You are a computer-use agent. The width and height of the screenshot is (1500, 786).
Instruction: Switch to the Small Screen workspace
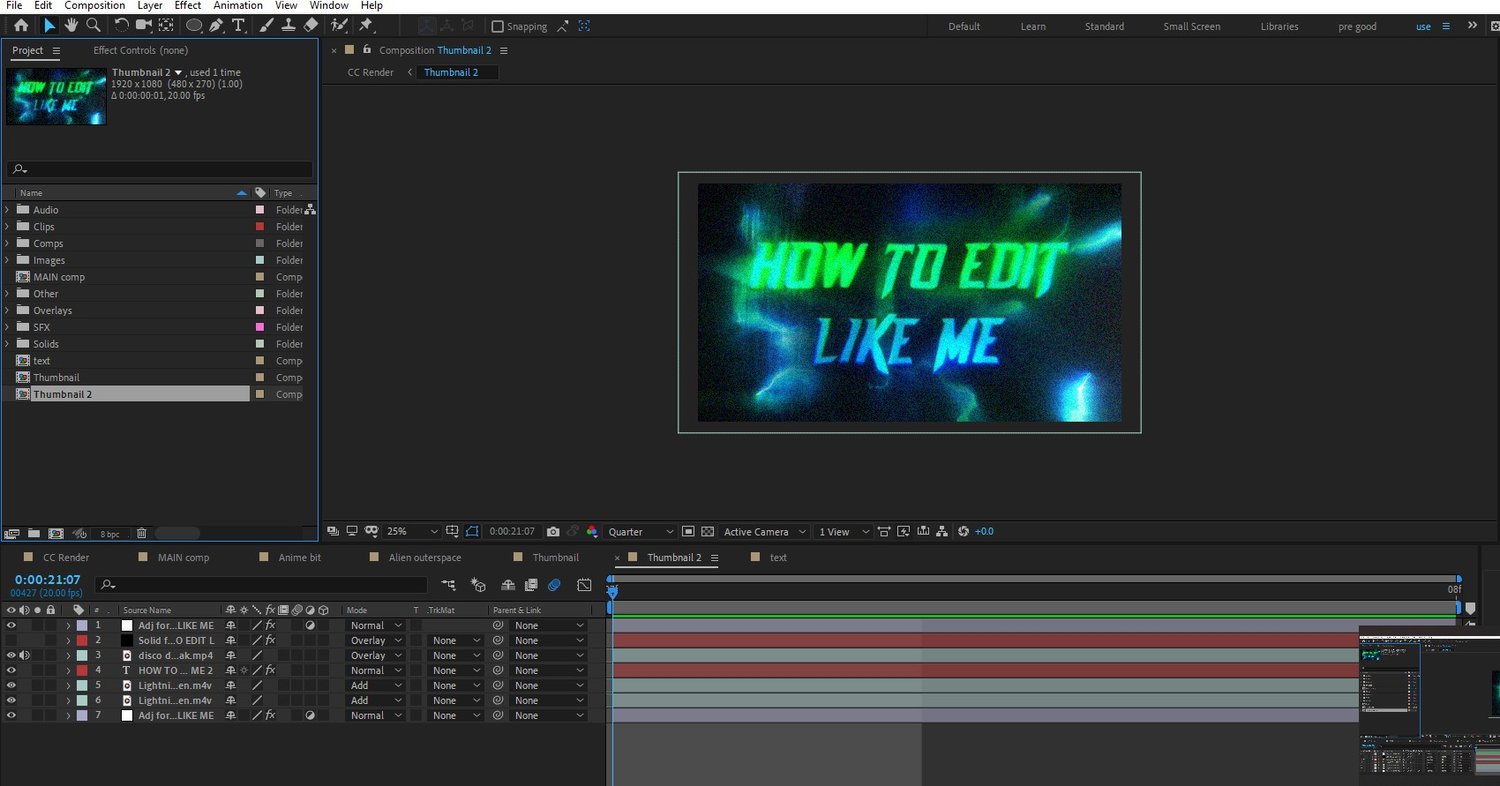[1191, 27]
